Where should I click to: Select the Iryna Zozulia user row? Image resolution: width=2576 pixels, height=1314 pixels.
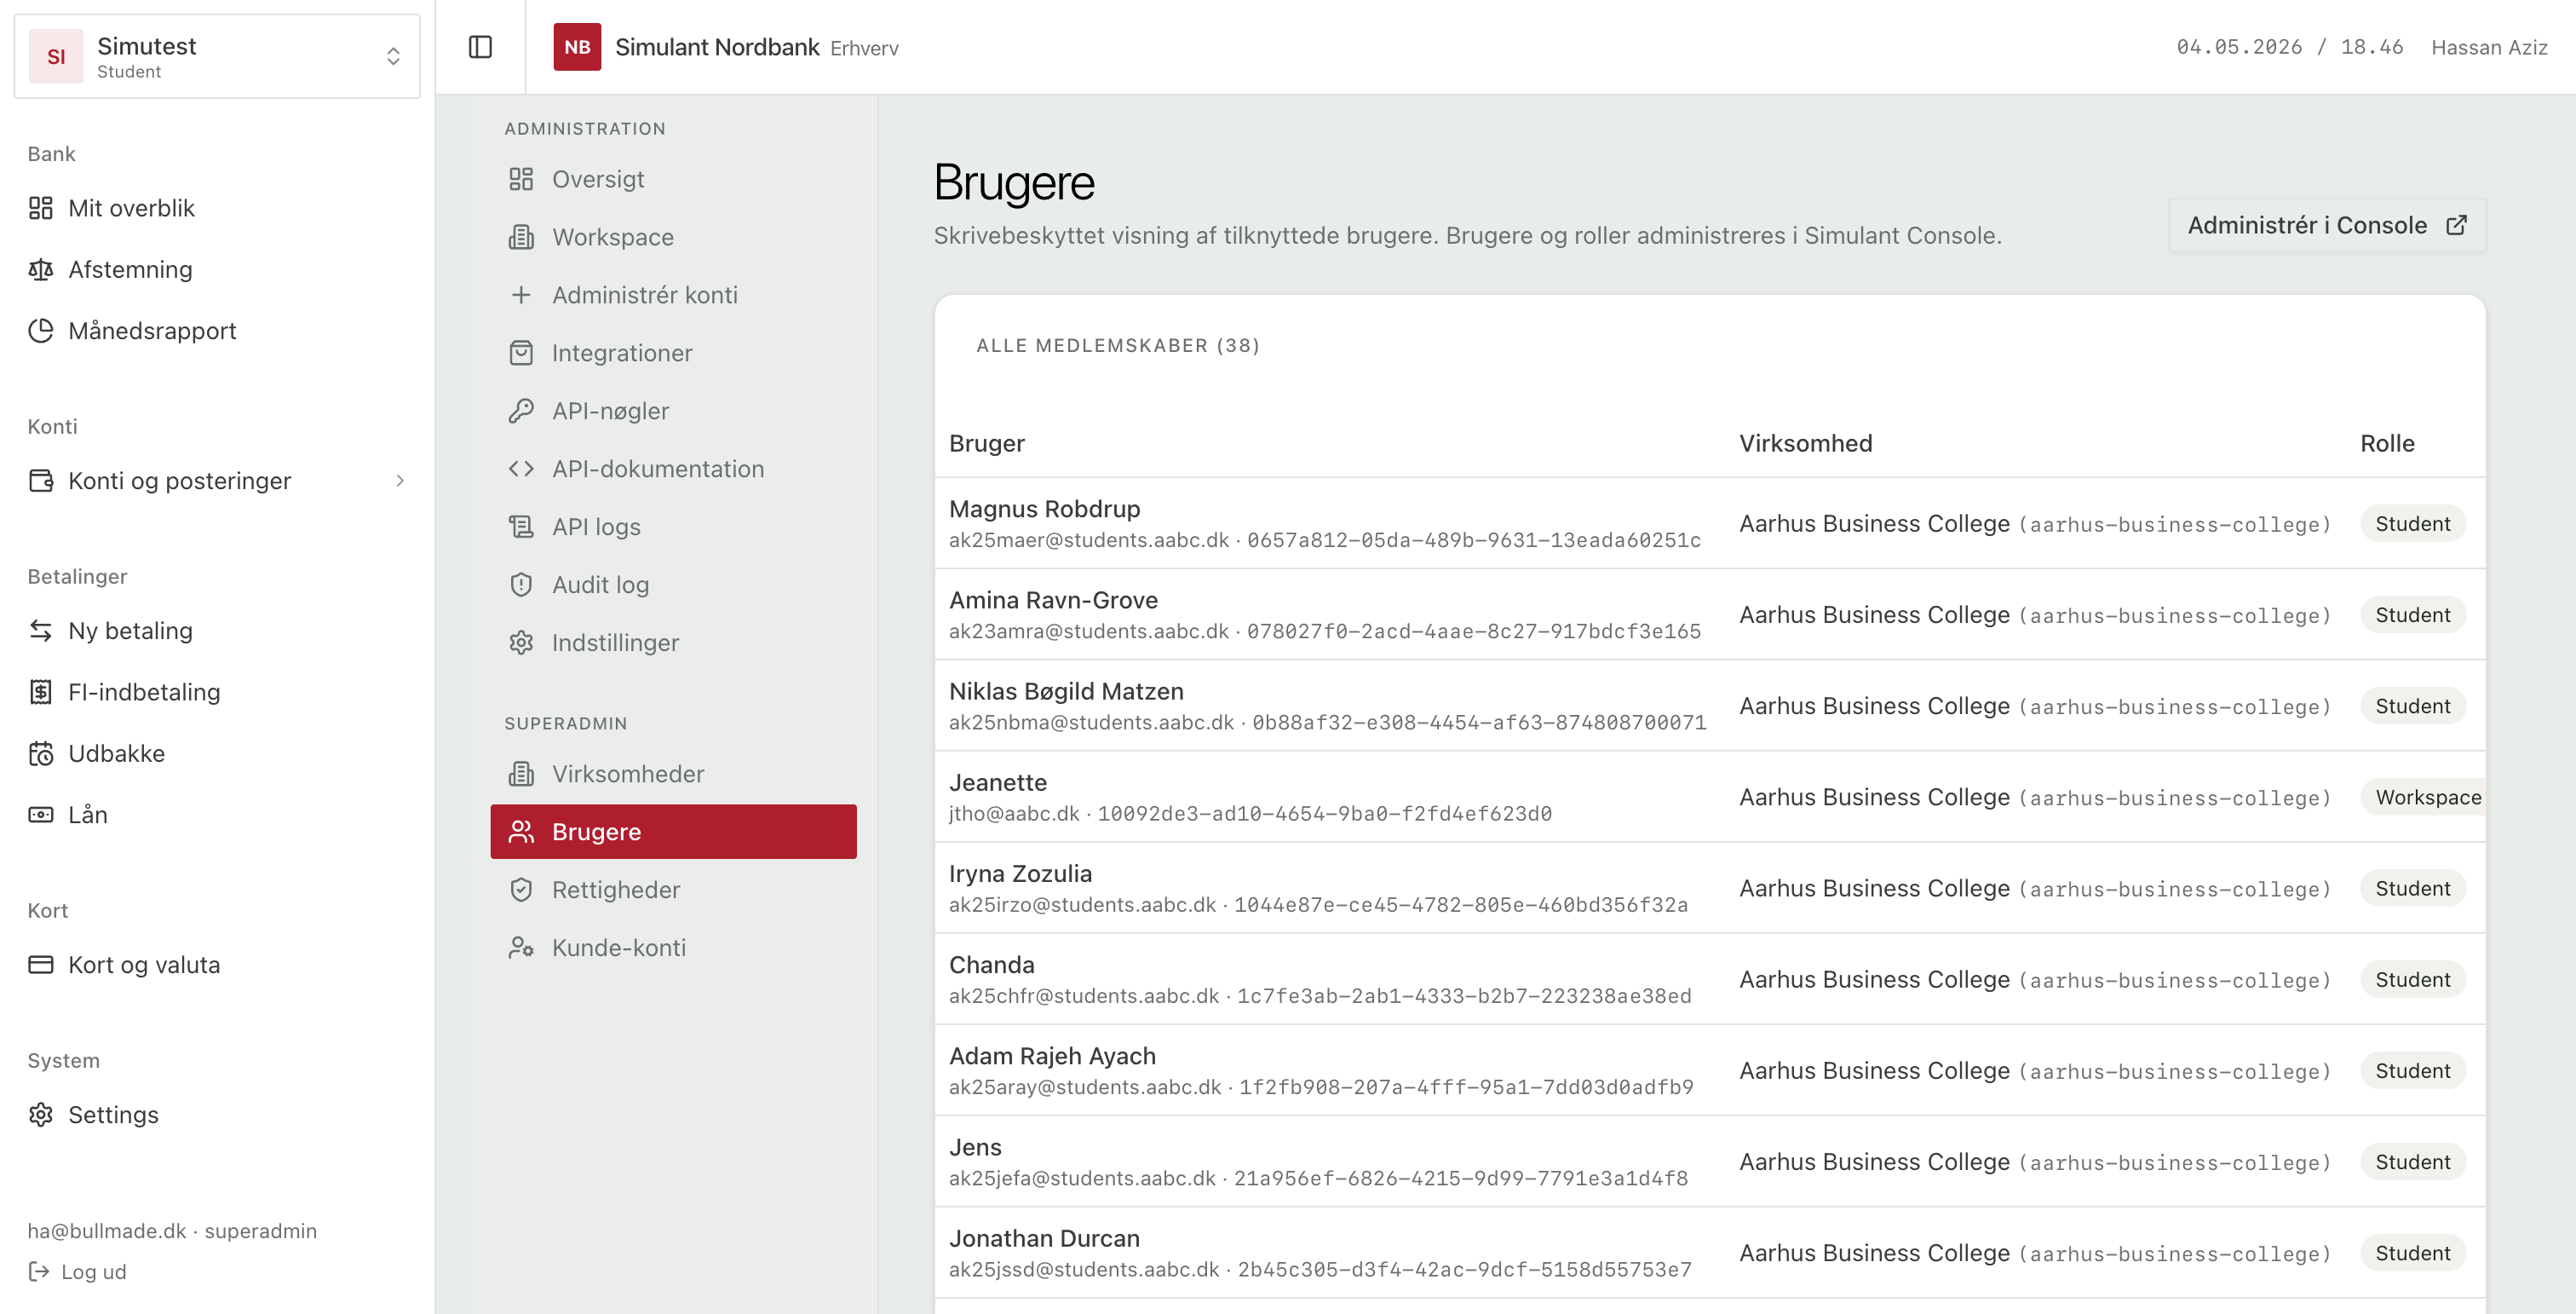tap(1710, 888)
